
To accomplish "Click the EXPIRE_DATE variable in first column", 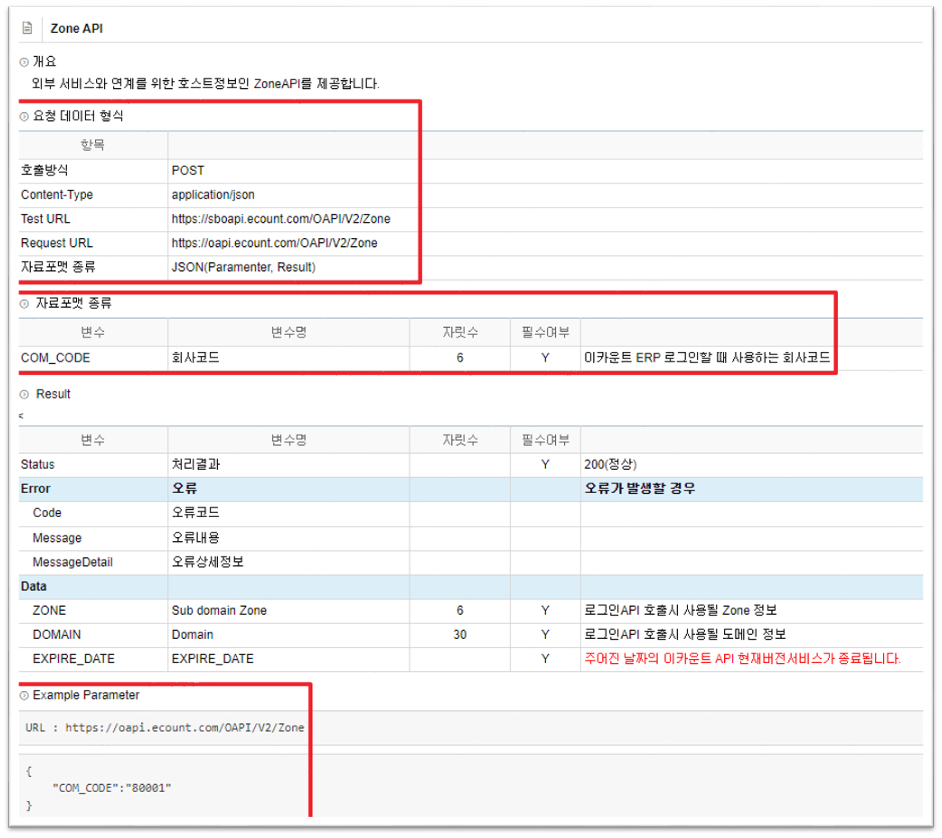I will tap(73, 659).
